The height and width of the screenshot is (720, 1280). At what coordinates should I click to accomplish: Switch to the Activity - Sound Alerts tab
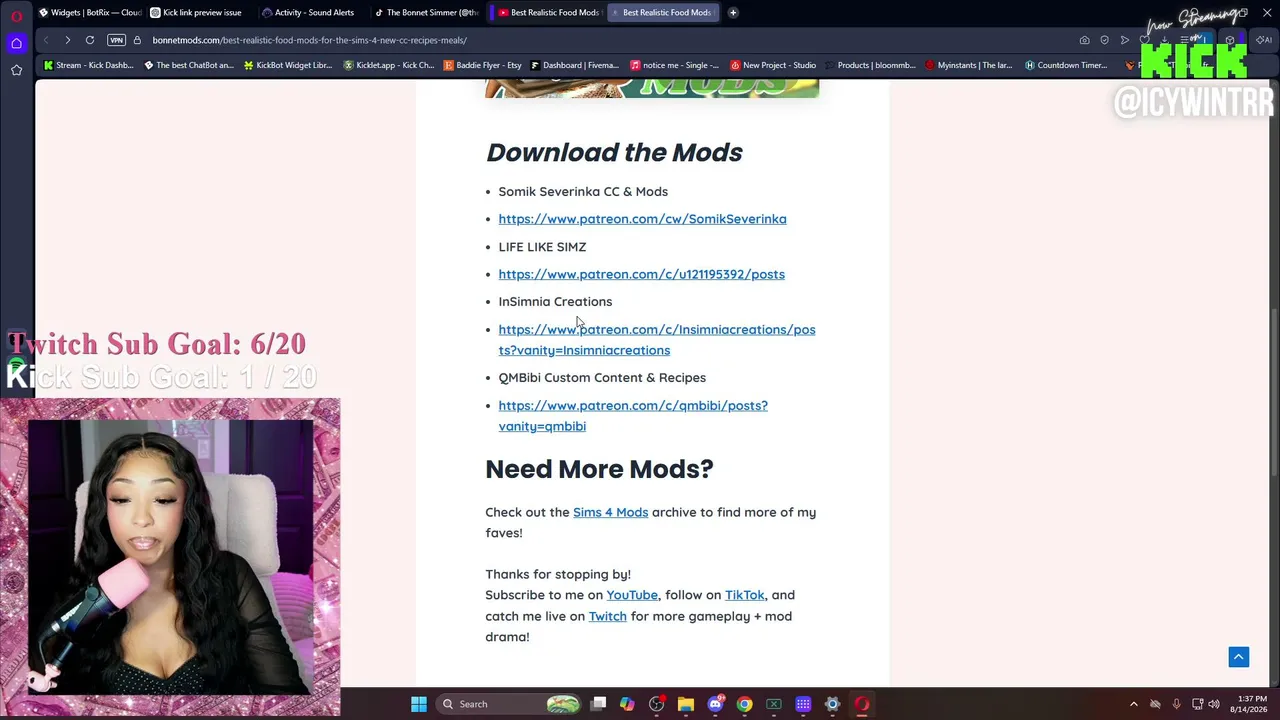pos(314,13)
